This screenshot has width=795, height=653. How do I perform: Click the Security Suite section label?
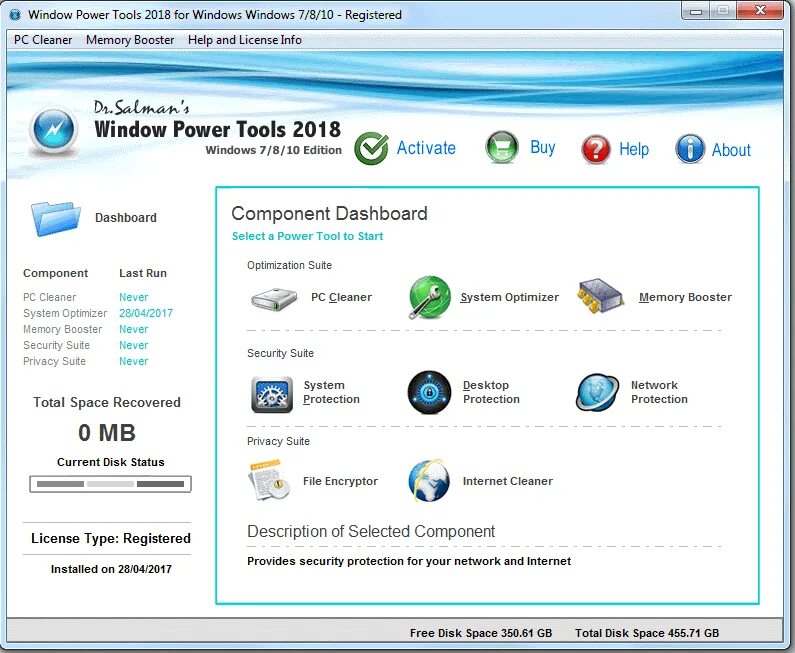click(x=280, y=353)
